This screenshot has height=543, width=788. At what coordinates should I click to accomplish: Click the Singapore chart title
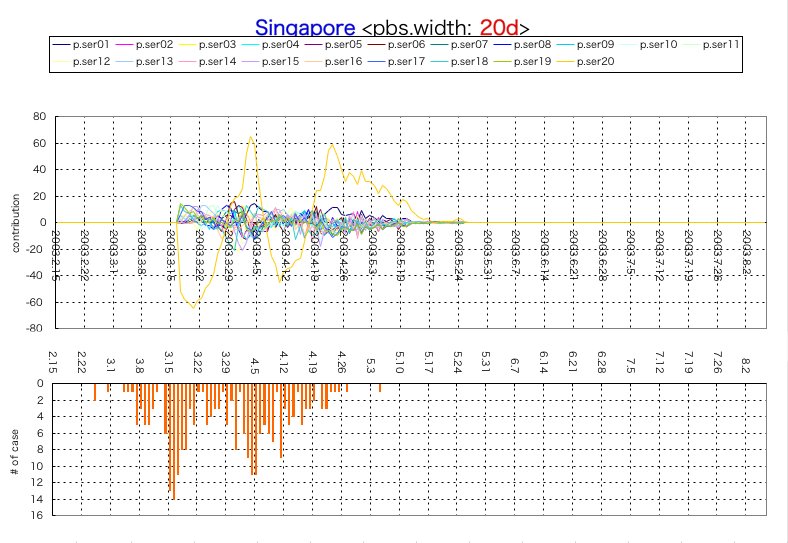pyautogui.click(x=305, y=28)
